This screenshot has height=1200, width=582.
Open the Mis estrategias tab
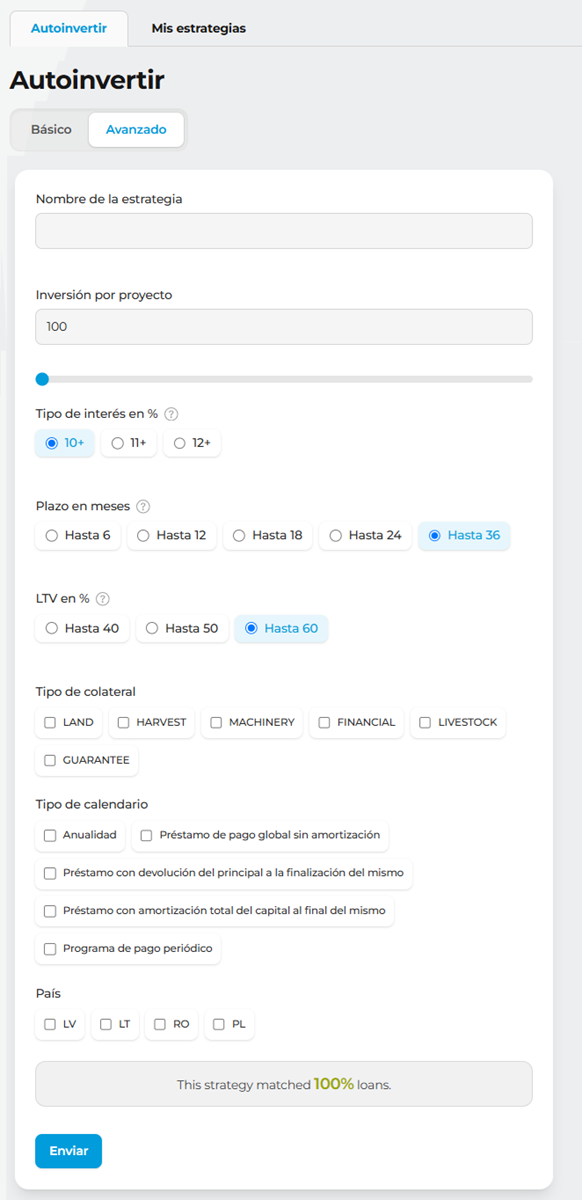[x=199, y=28]
